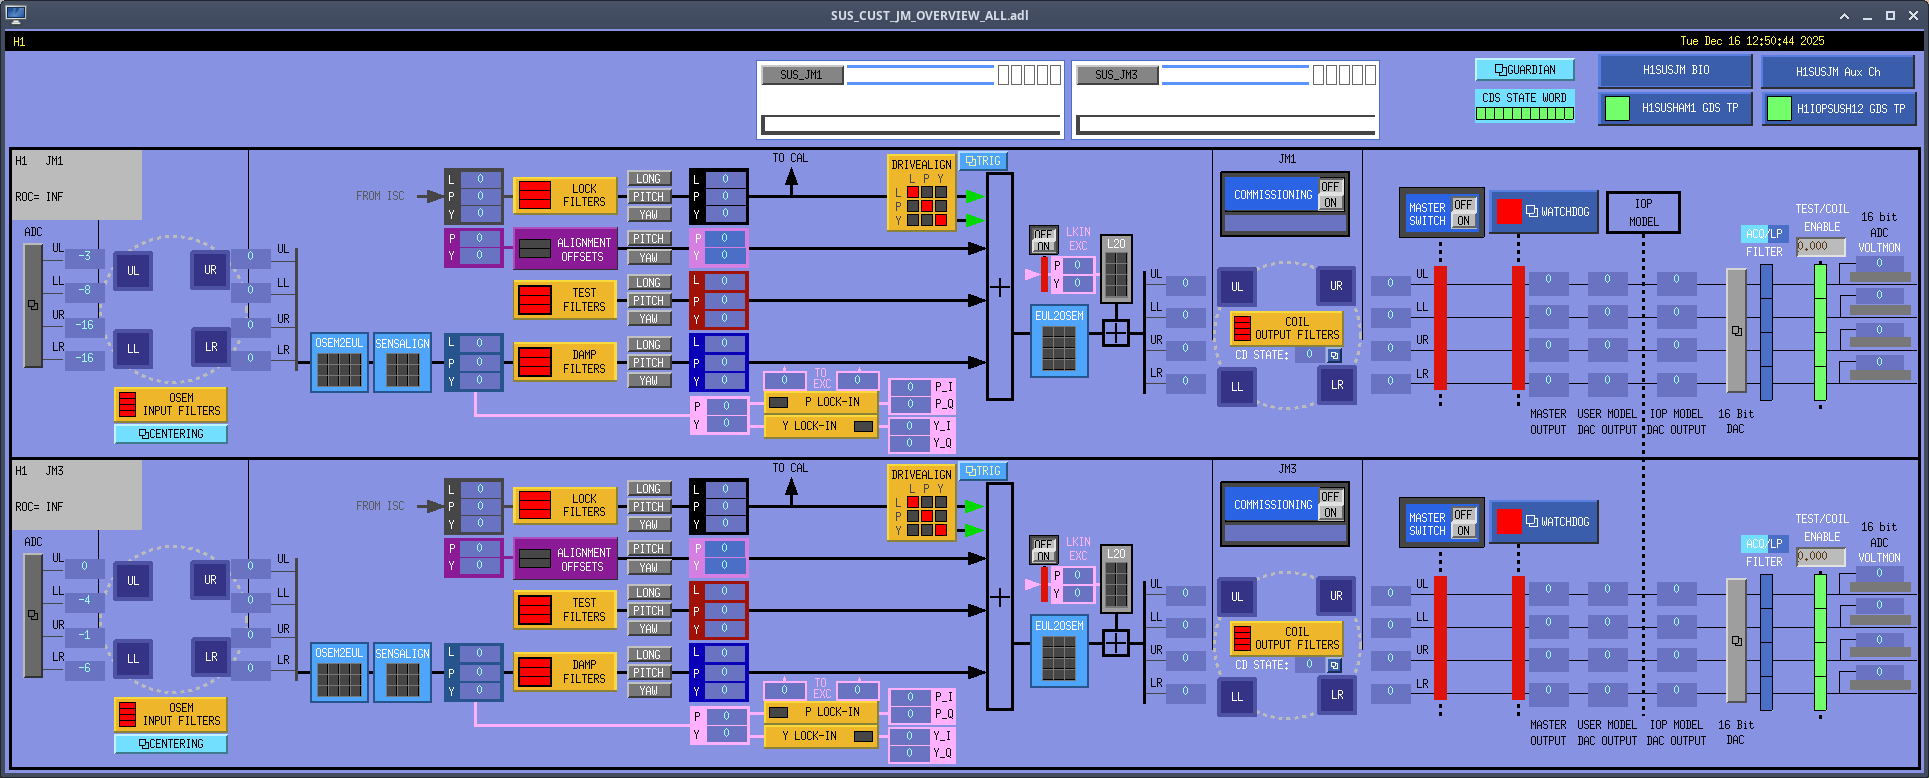Open the JM1 CENTERING related display
1929x778 pixels.
click(171, 434)
